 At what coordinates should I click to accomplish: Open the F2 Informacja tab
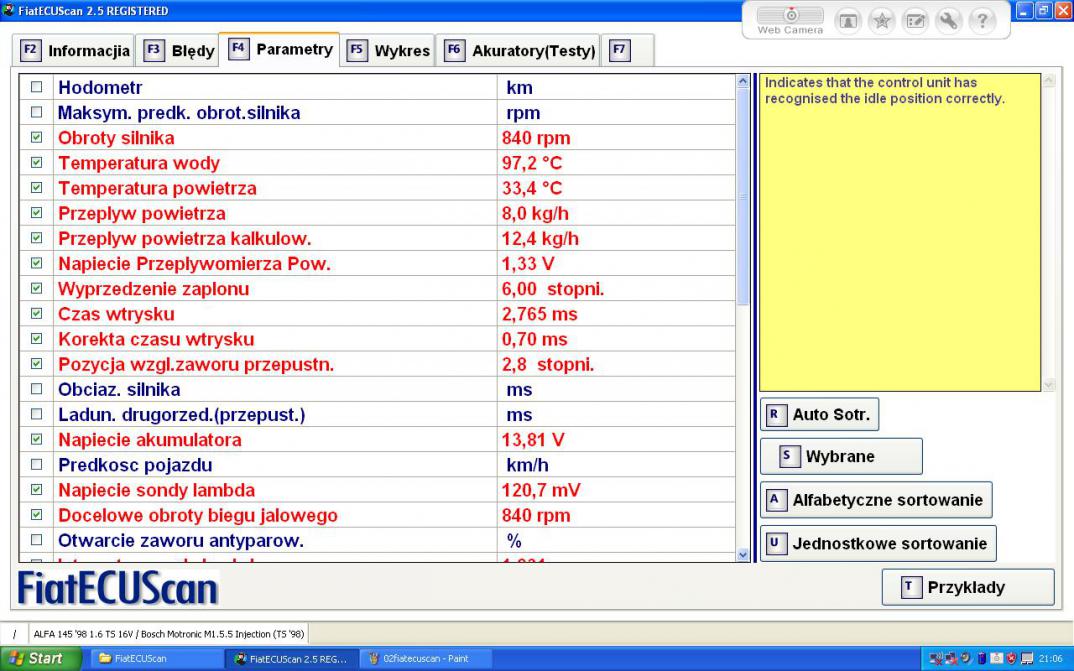(x=74, y=51)
